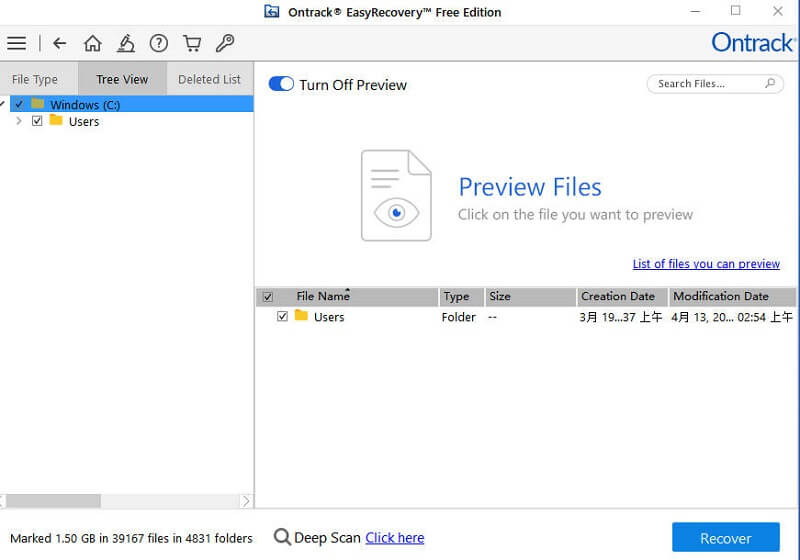Click the Folder type cell

pos(458,317)
